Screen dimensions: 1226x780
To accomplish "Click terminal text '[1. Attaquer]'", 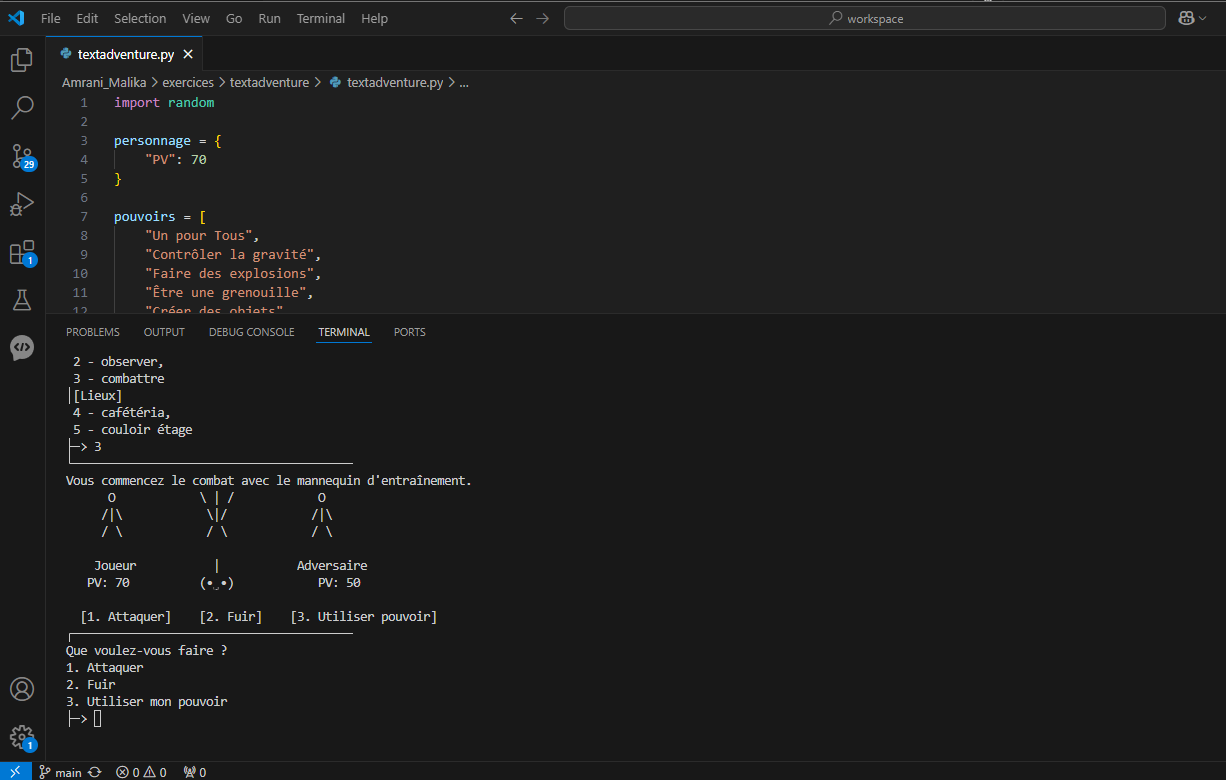I will (x=126, y=617).
